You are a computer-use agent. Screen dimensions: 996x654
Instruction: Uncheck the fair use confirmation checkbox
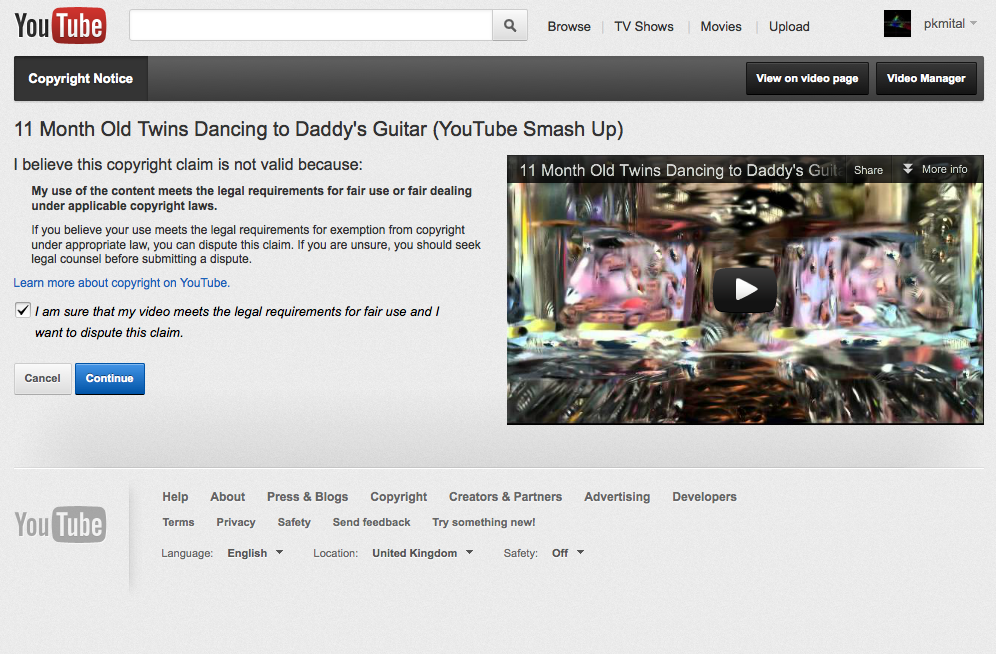click(x=23, y=311)
